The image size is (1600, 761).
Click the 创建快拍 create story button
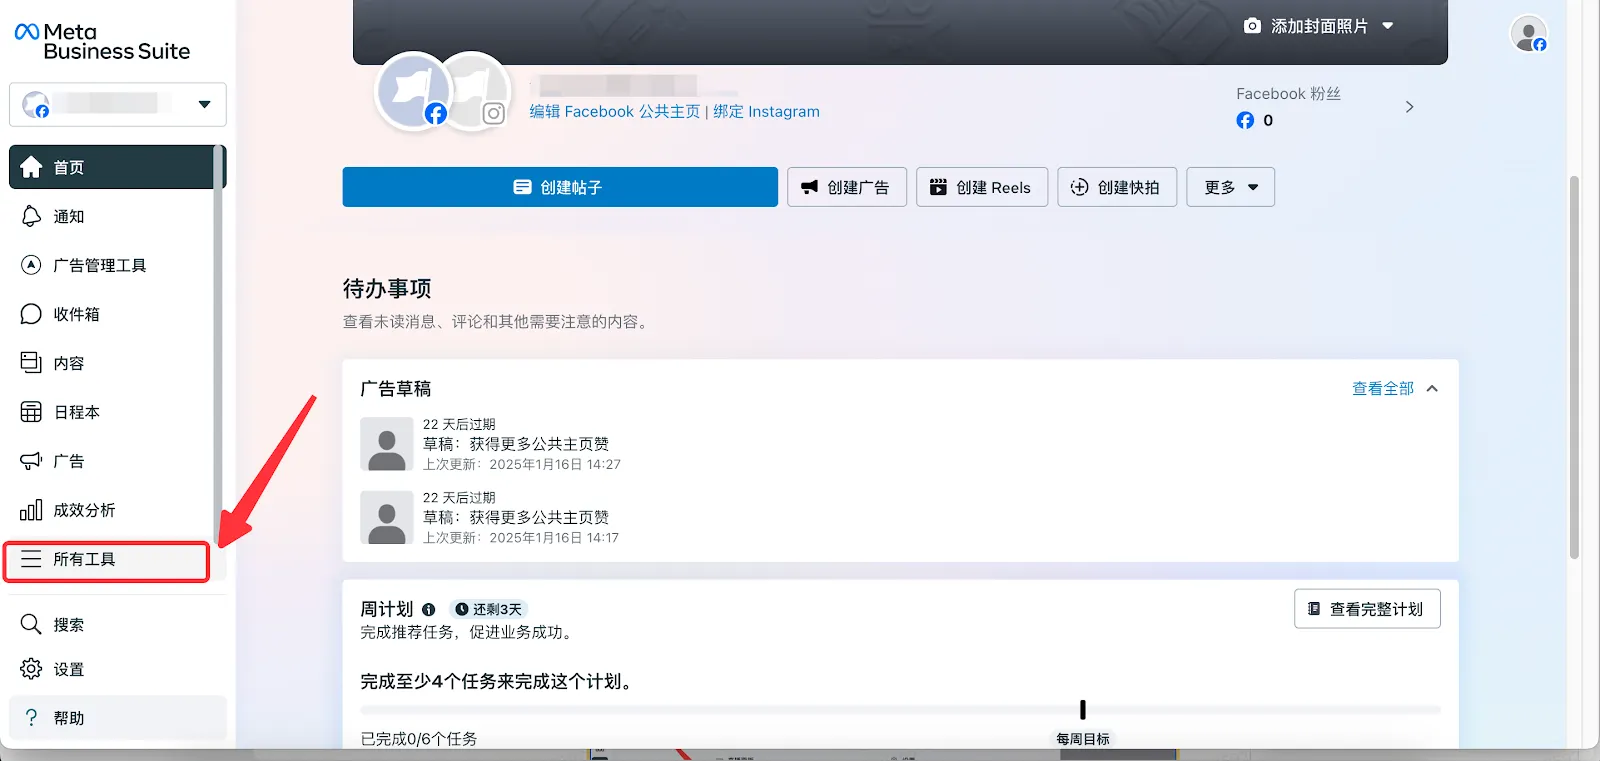1117,187
